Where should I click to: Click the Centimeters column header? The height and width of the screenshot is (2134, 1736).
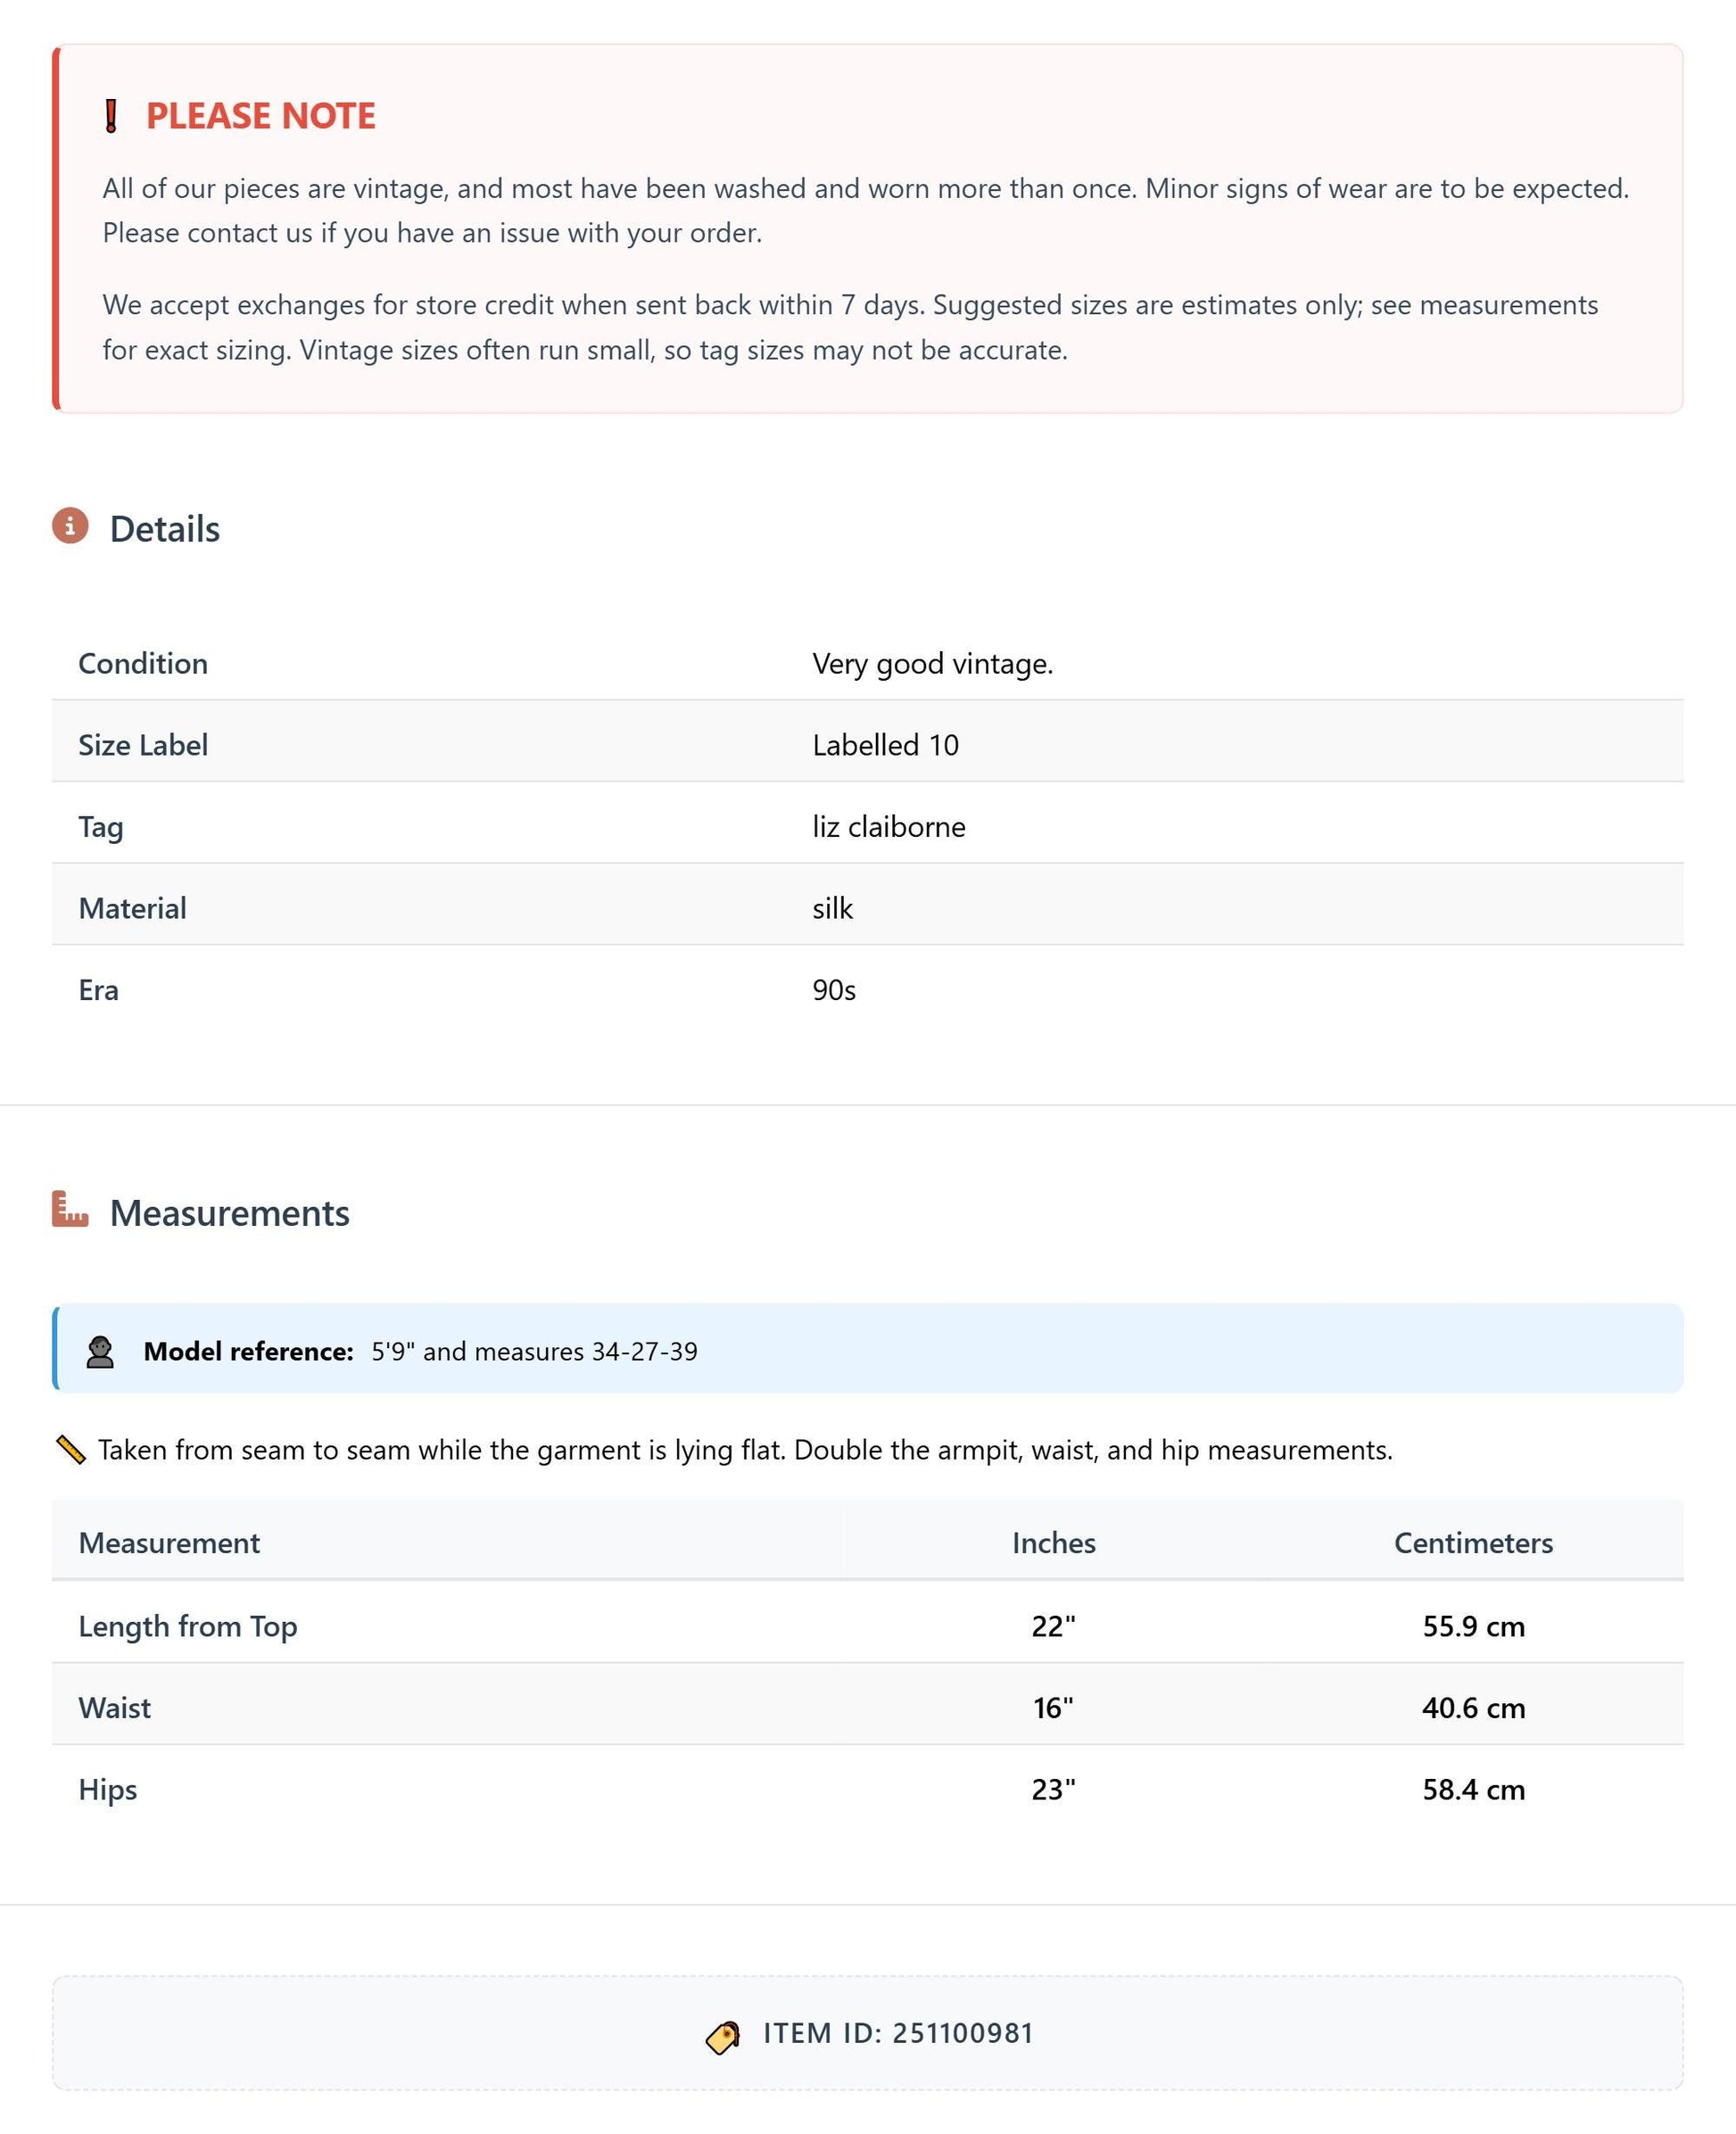pyautogui.click(x=1473, y=1543)
